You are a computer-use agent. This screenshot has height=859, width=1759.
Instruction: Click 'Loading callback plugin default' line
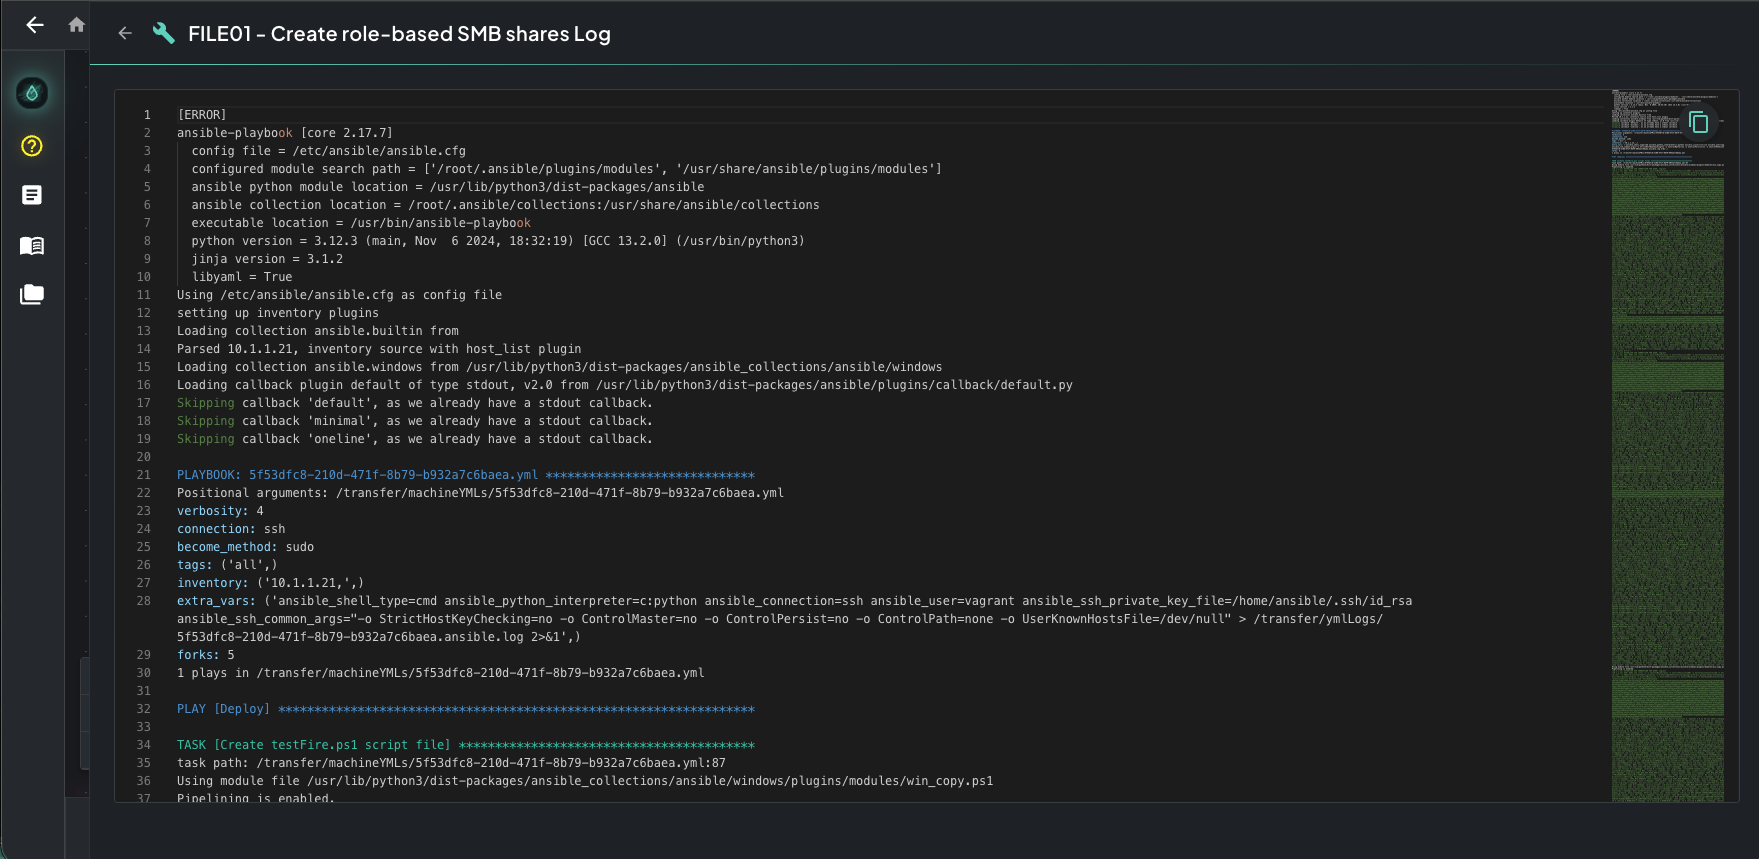[x=625, y=385]
